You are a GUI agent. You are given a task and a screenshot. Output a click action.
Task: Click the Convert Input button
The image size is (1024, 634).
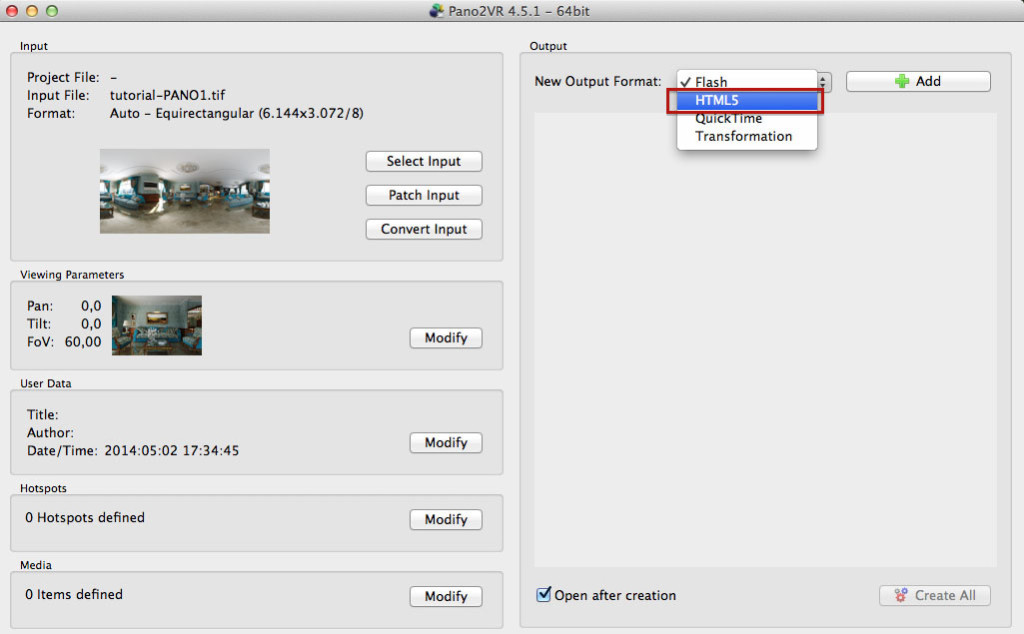tap(424, 229)
